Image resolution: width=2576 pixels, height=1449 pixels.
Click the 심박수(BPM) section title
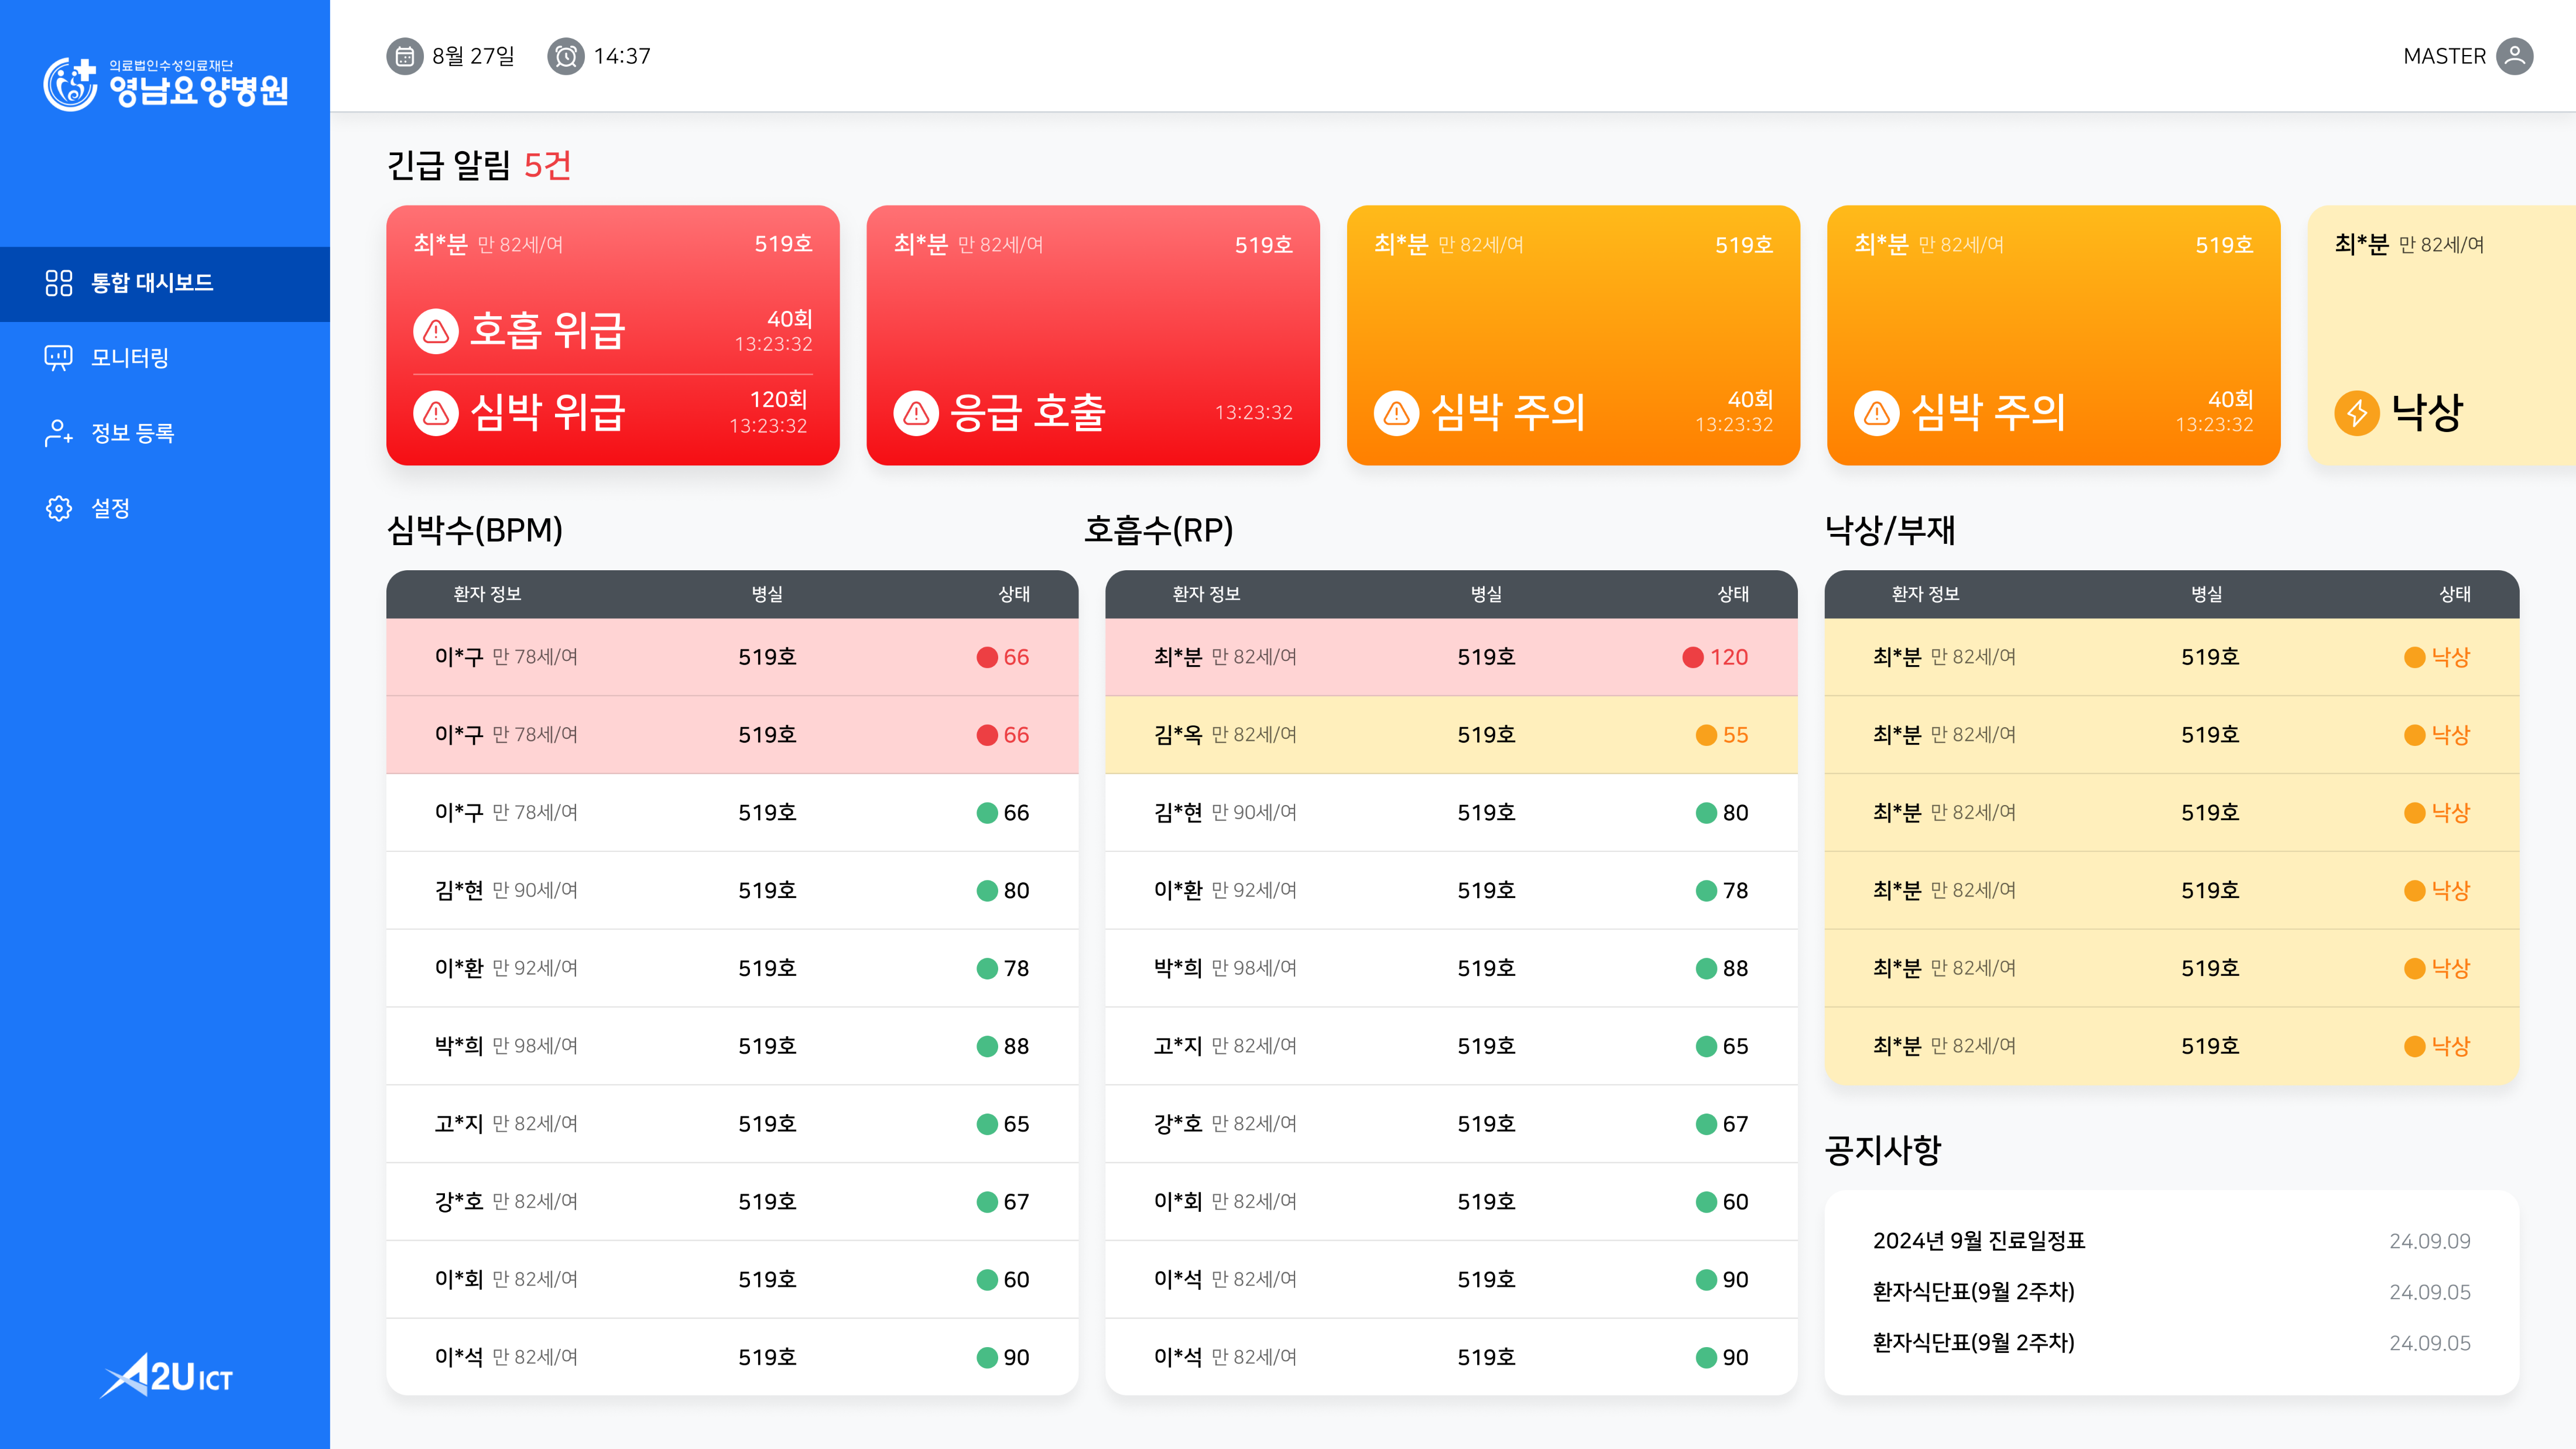tap(475, 530)
